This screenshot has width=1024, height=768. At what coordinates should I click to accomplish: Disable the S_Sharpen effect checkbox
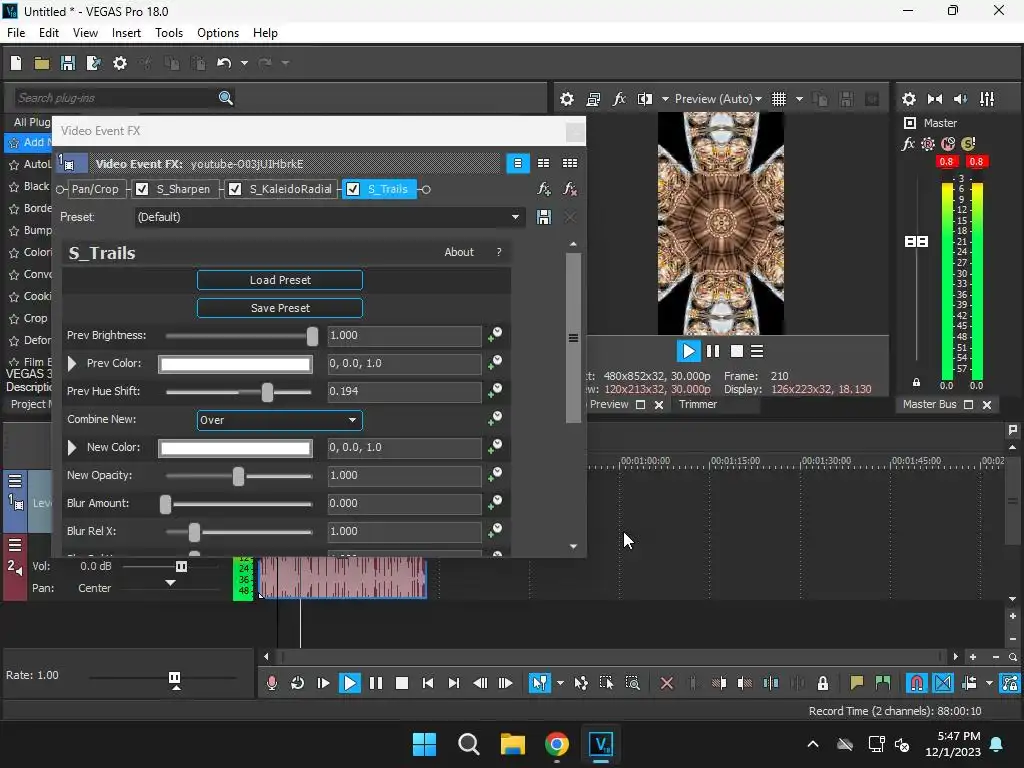[142, 189]
